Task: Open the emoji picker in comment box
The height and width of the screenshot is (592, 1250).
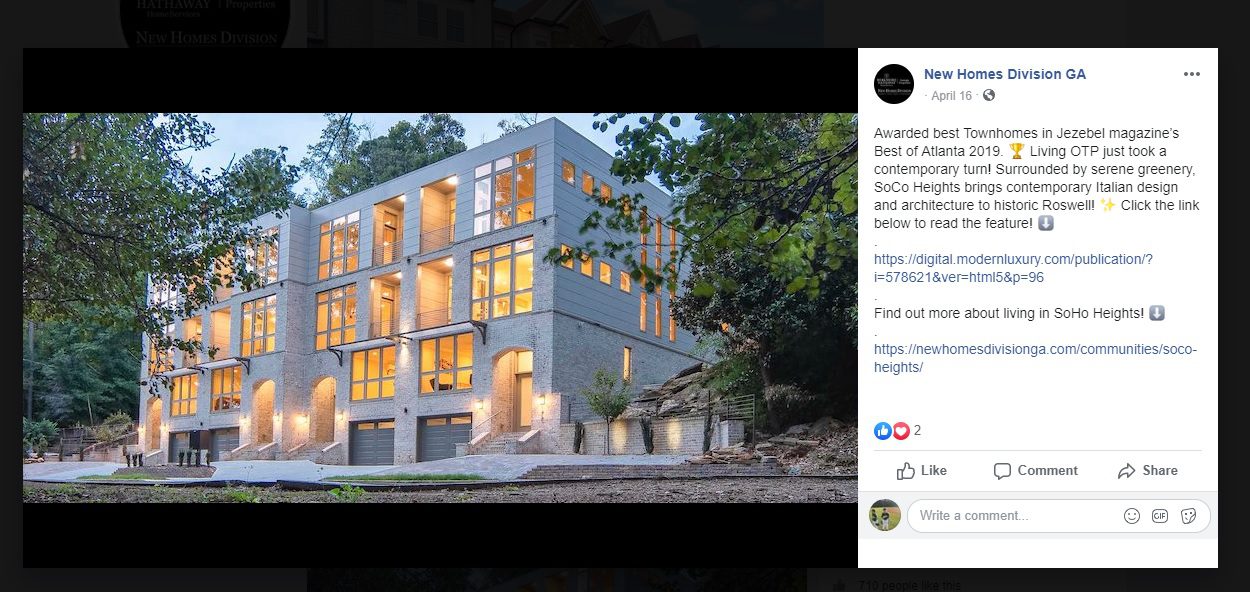Action: point(1132,516)
